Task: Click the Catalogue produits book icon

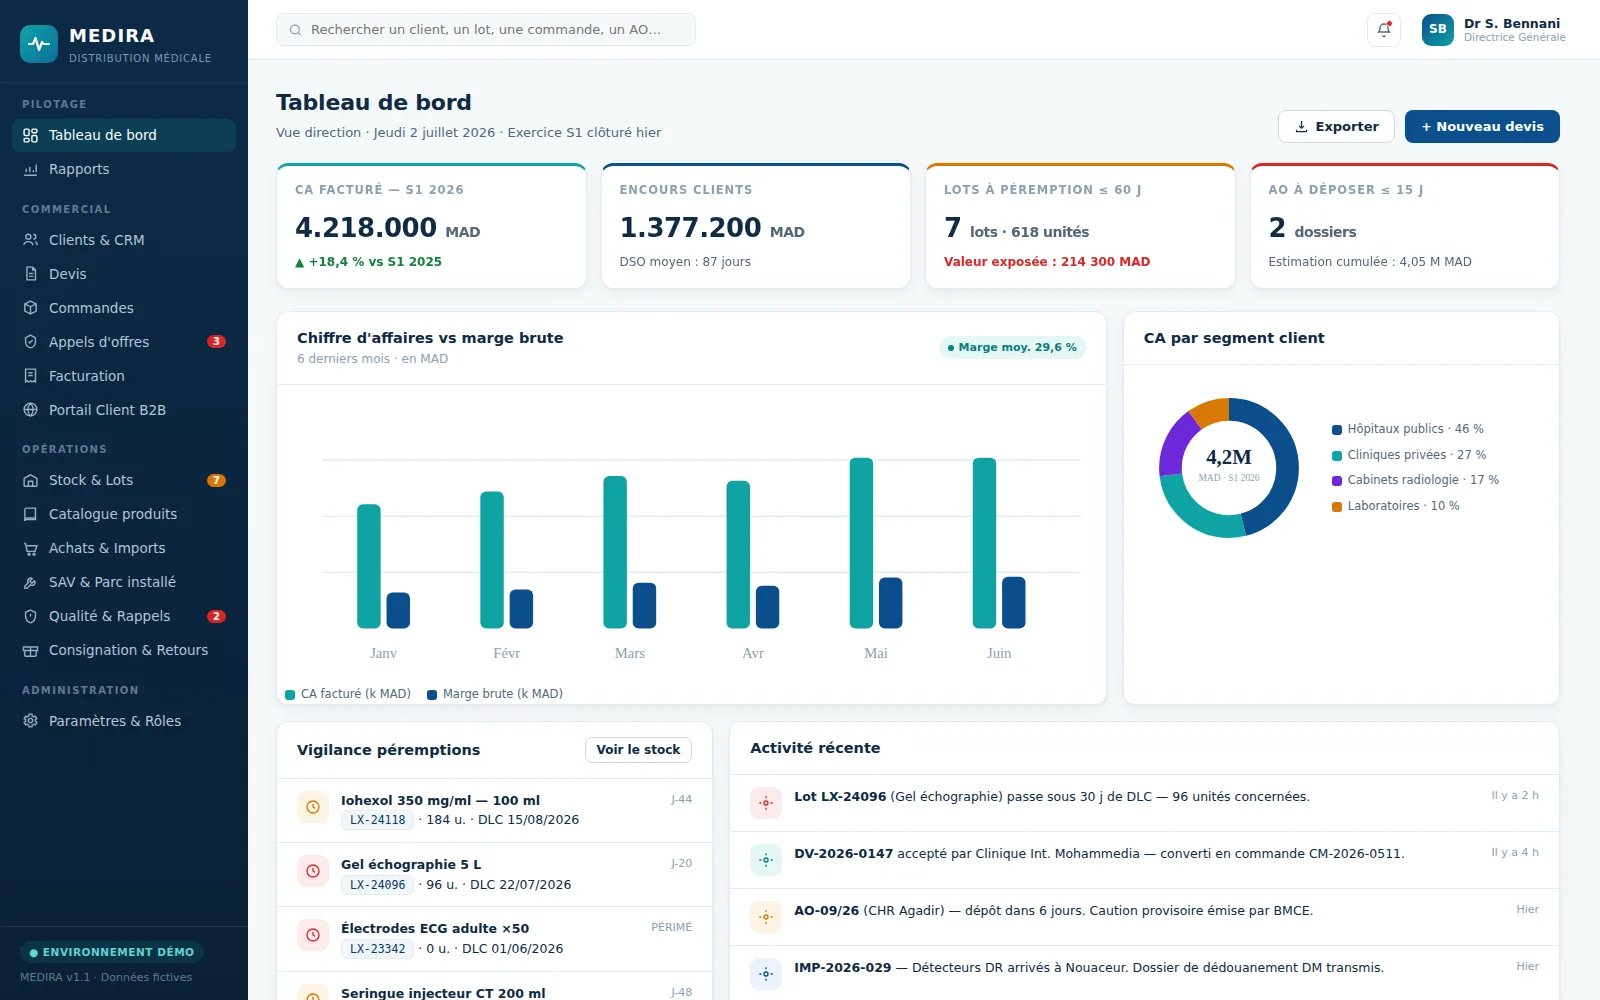Action: tap(31, 514)
